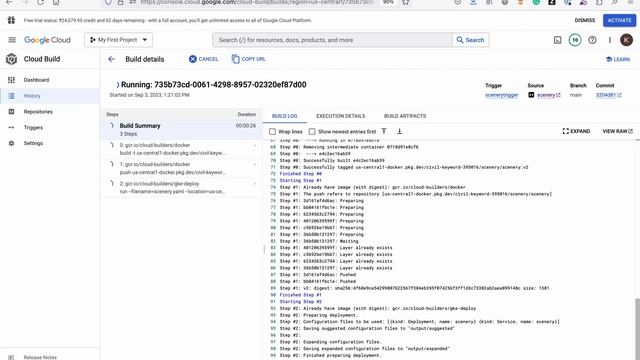Open the help question mark icon
Viewport: 640px width, 360px height.
(x=592, y=40)
